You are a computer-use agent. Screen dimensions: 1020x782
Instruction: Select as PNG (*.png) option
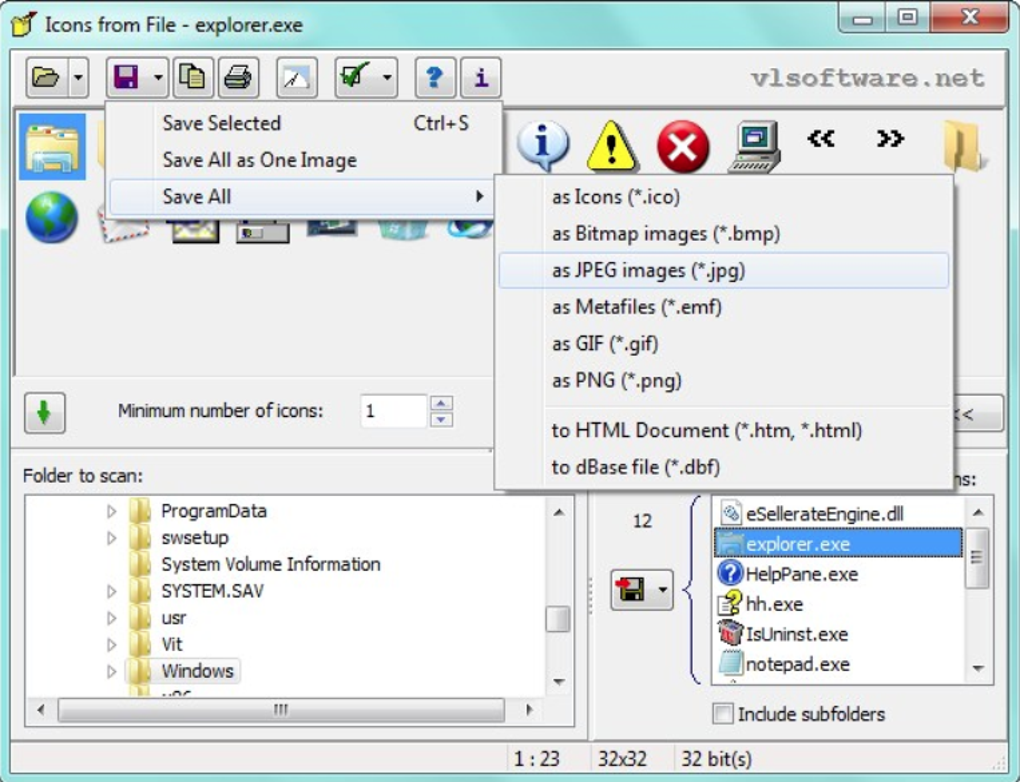click(x=723, y=380)
